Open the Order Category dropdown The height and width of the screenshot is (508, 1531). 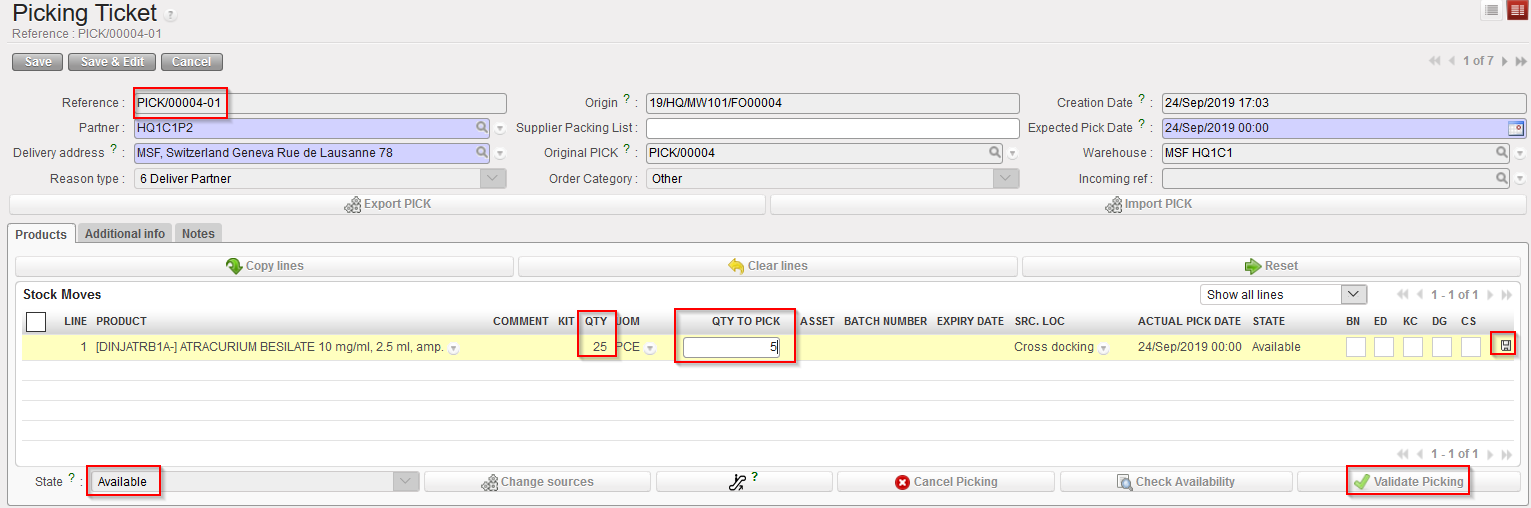[x=1006, y=179]
